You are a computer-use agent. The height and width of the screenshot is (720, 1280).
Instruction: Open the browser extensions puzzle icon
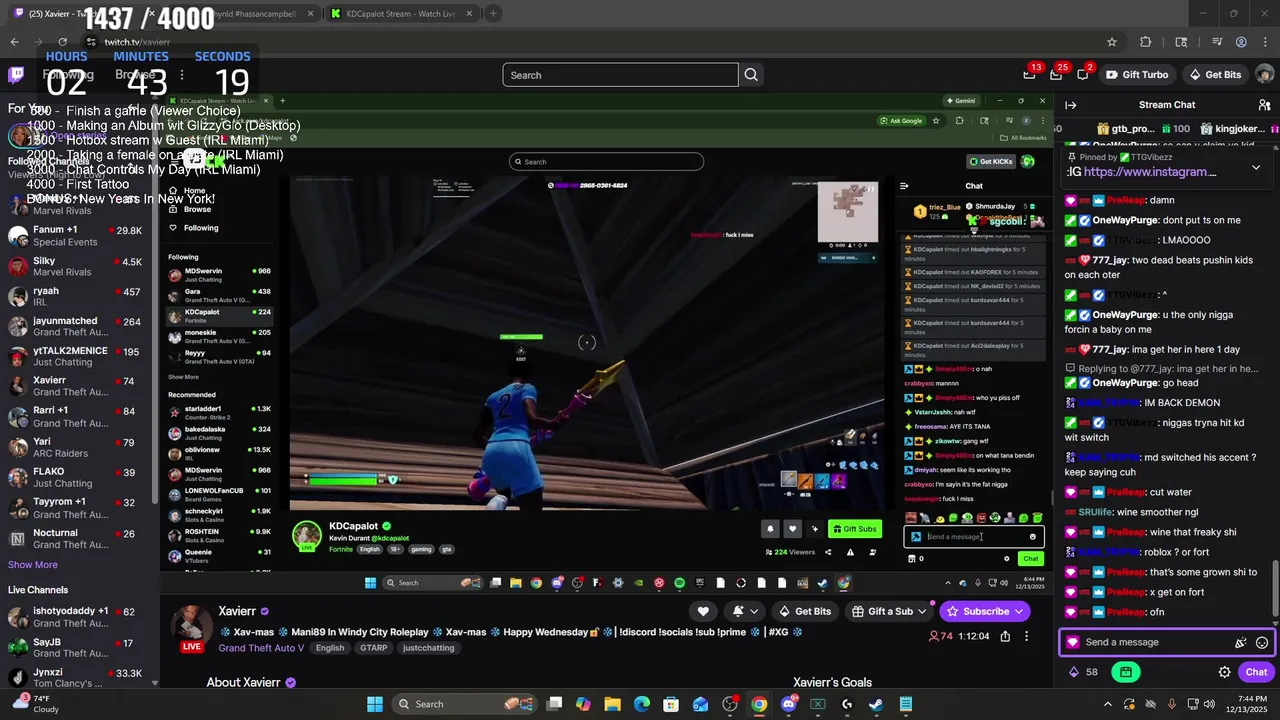tap(1146, 42)
